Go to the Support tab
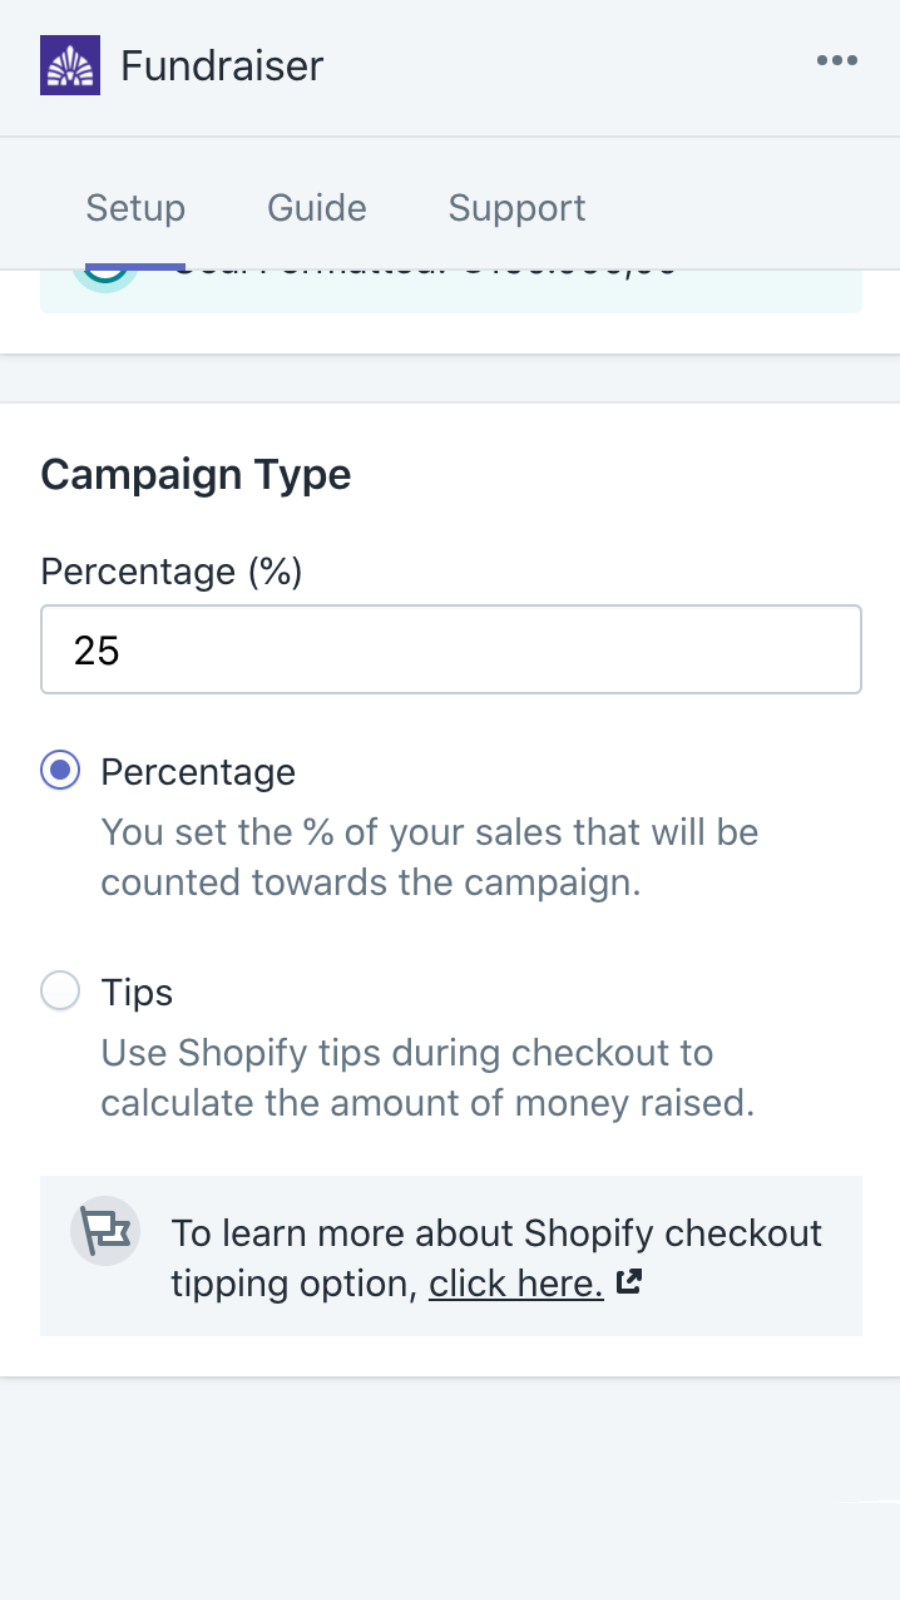 point(516,208)
